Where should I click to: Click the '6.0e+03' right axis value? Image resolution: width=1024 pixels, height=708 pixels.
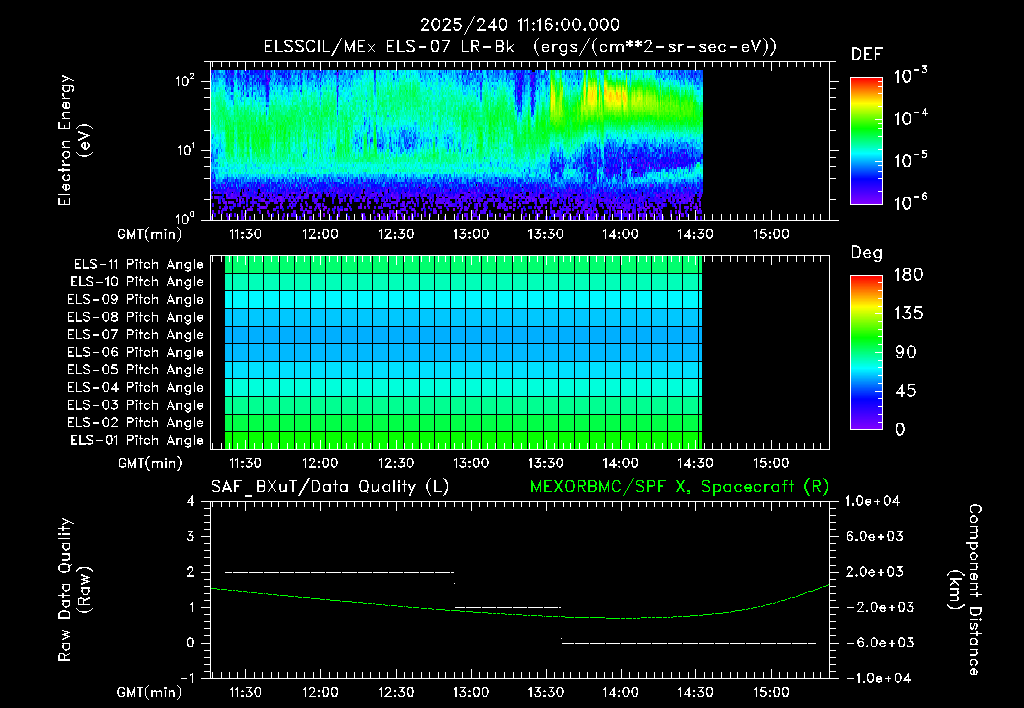[875, 537]
